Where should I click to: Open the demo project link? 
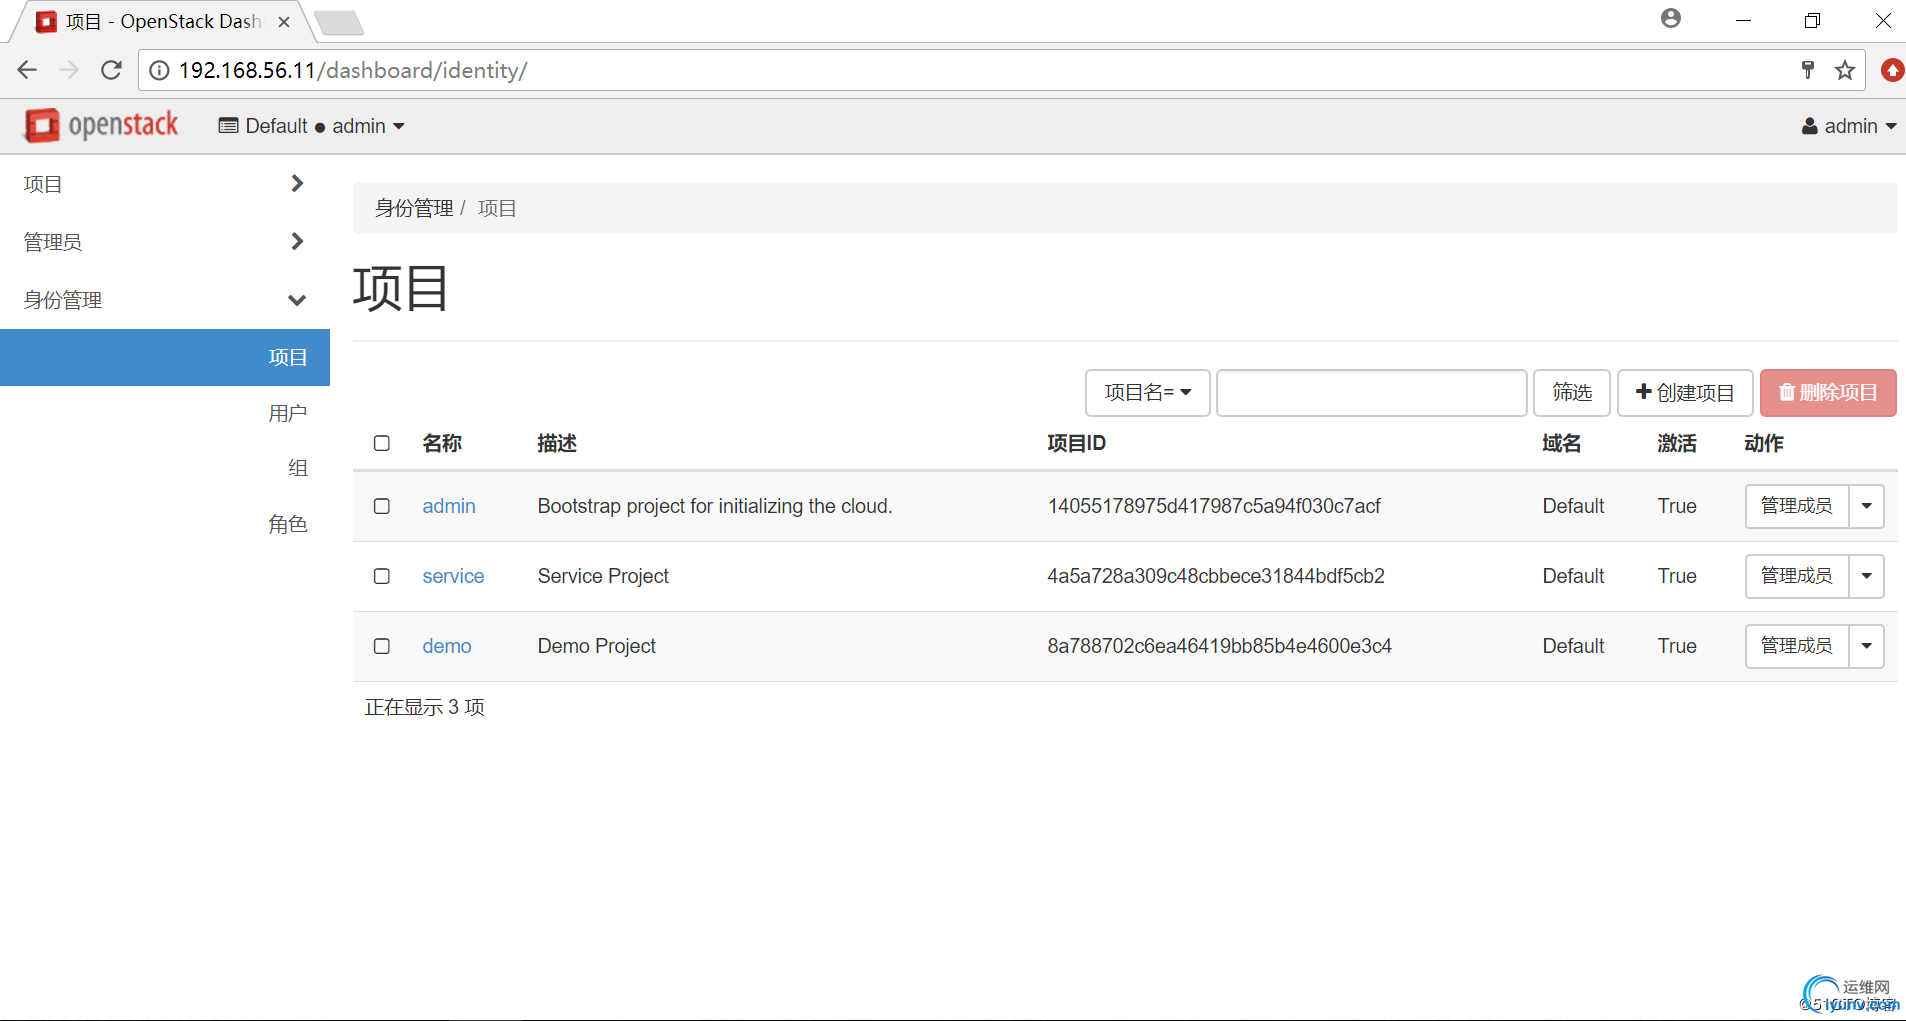(x=446, y=646)
